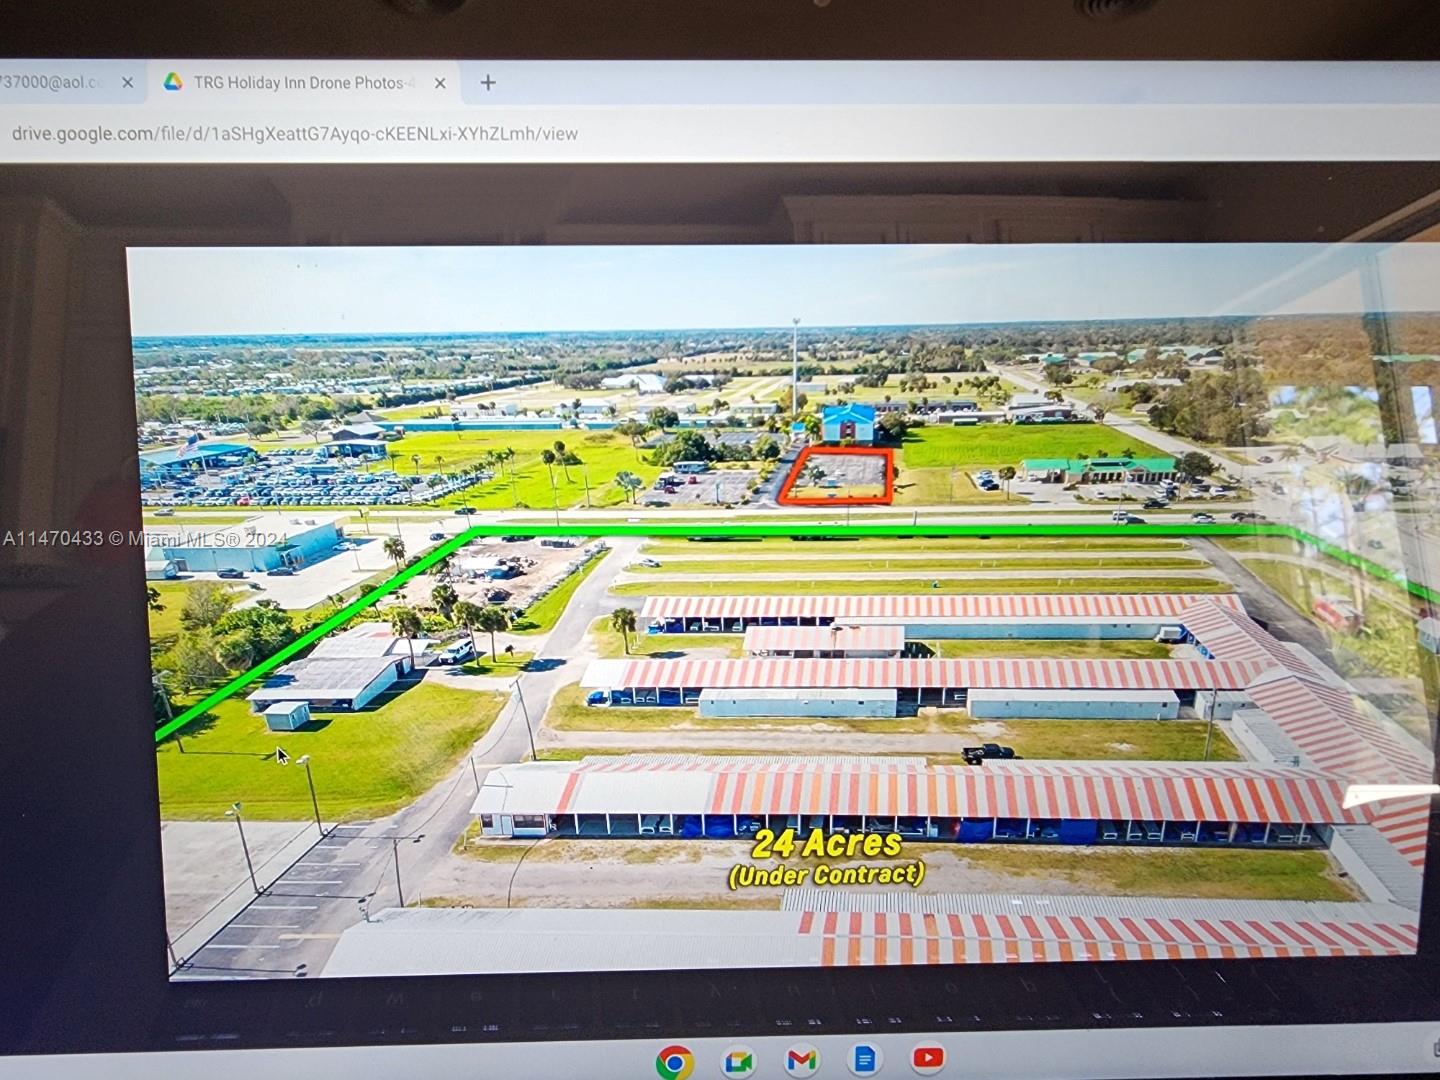This screenshot has width=1440, height=1080.
Task: Click the black pickup truck in photo
Action: (x=989, y=753)
